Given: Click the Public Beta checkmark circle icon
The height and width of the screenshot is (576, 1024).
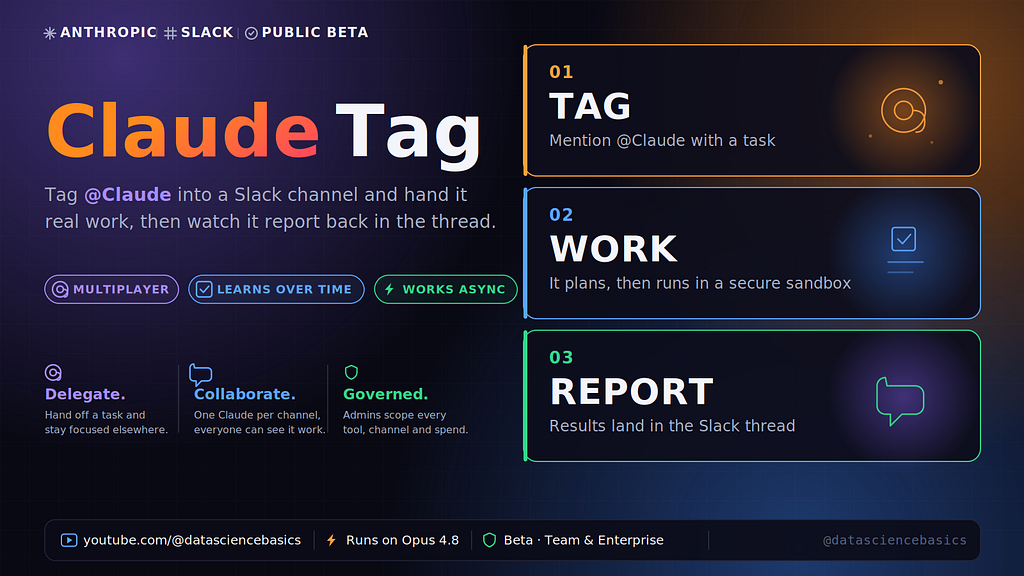Looking at the screenshot, I should [251, 33].
